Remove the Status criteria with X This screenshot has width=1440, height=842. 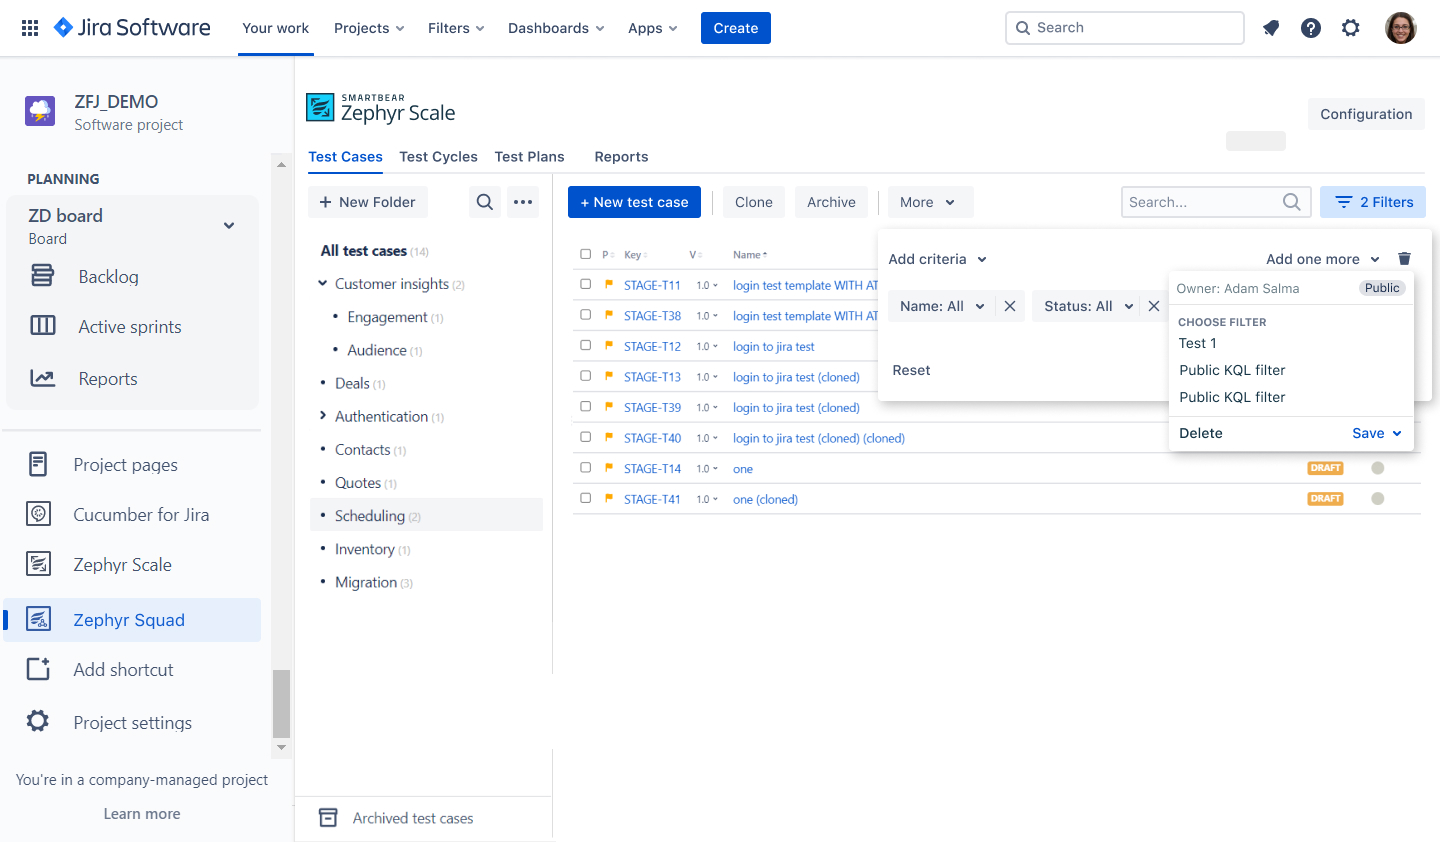(1154, 306)
